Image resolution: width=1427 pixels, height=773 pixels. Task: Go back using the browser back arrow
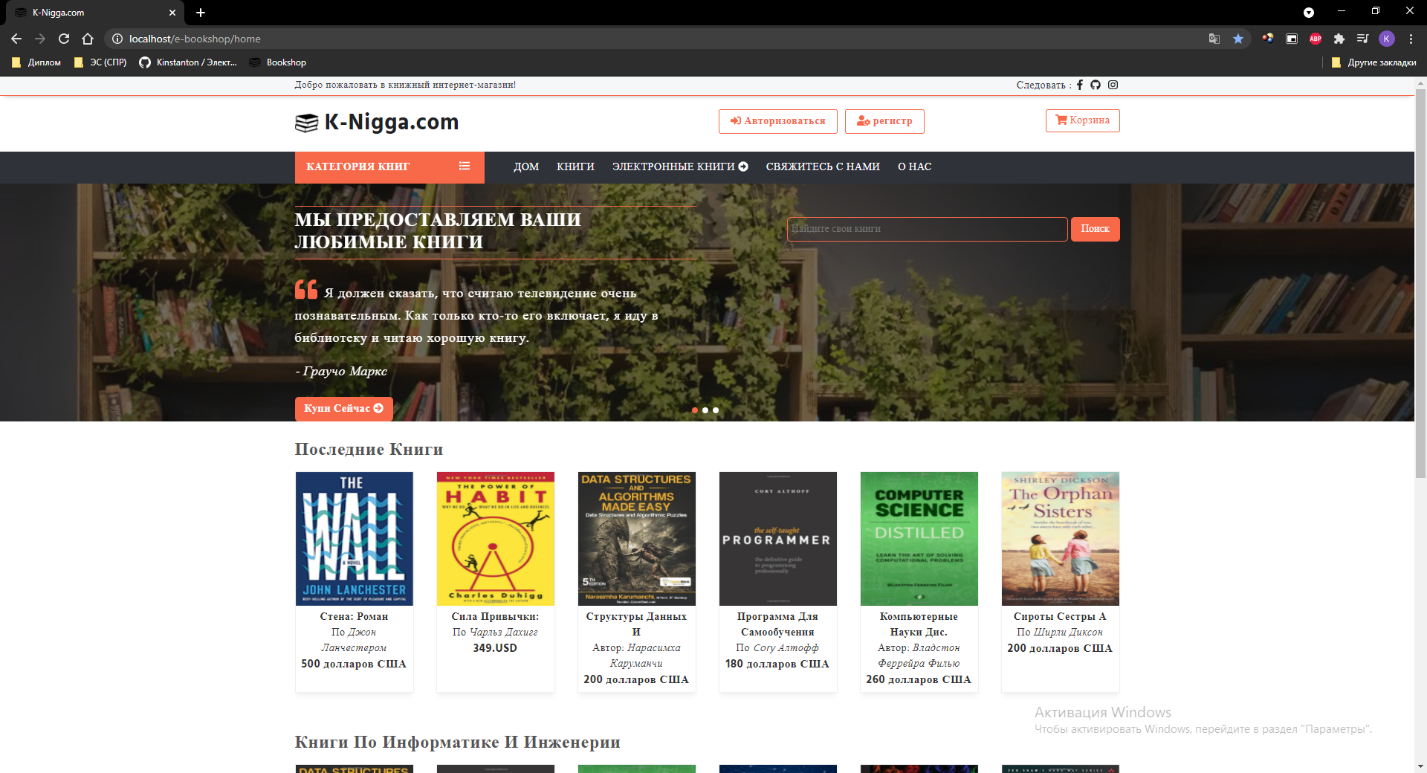click(16, 39)
